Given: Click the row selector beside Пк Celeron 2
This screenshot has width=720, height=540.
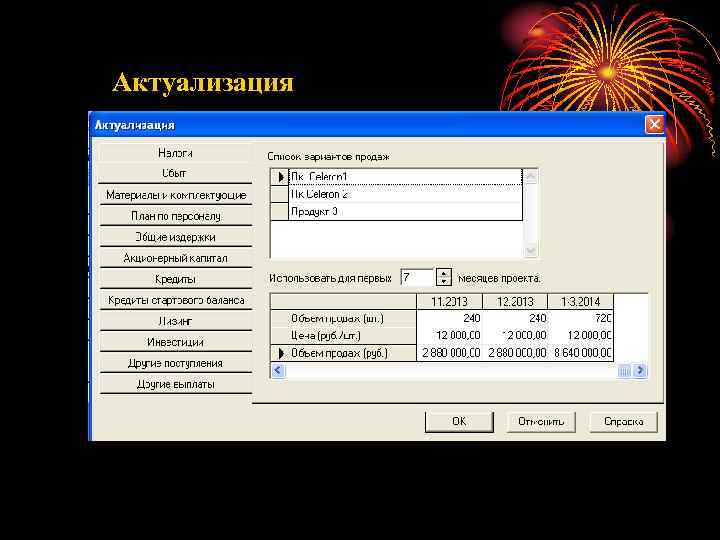Looking at the screenshot, I should (280, 194).
